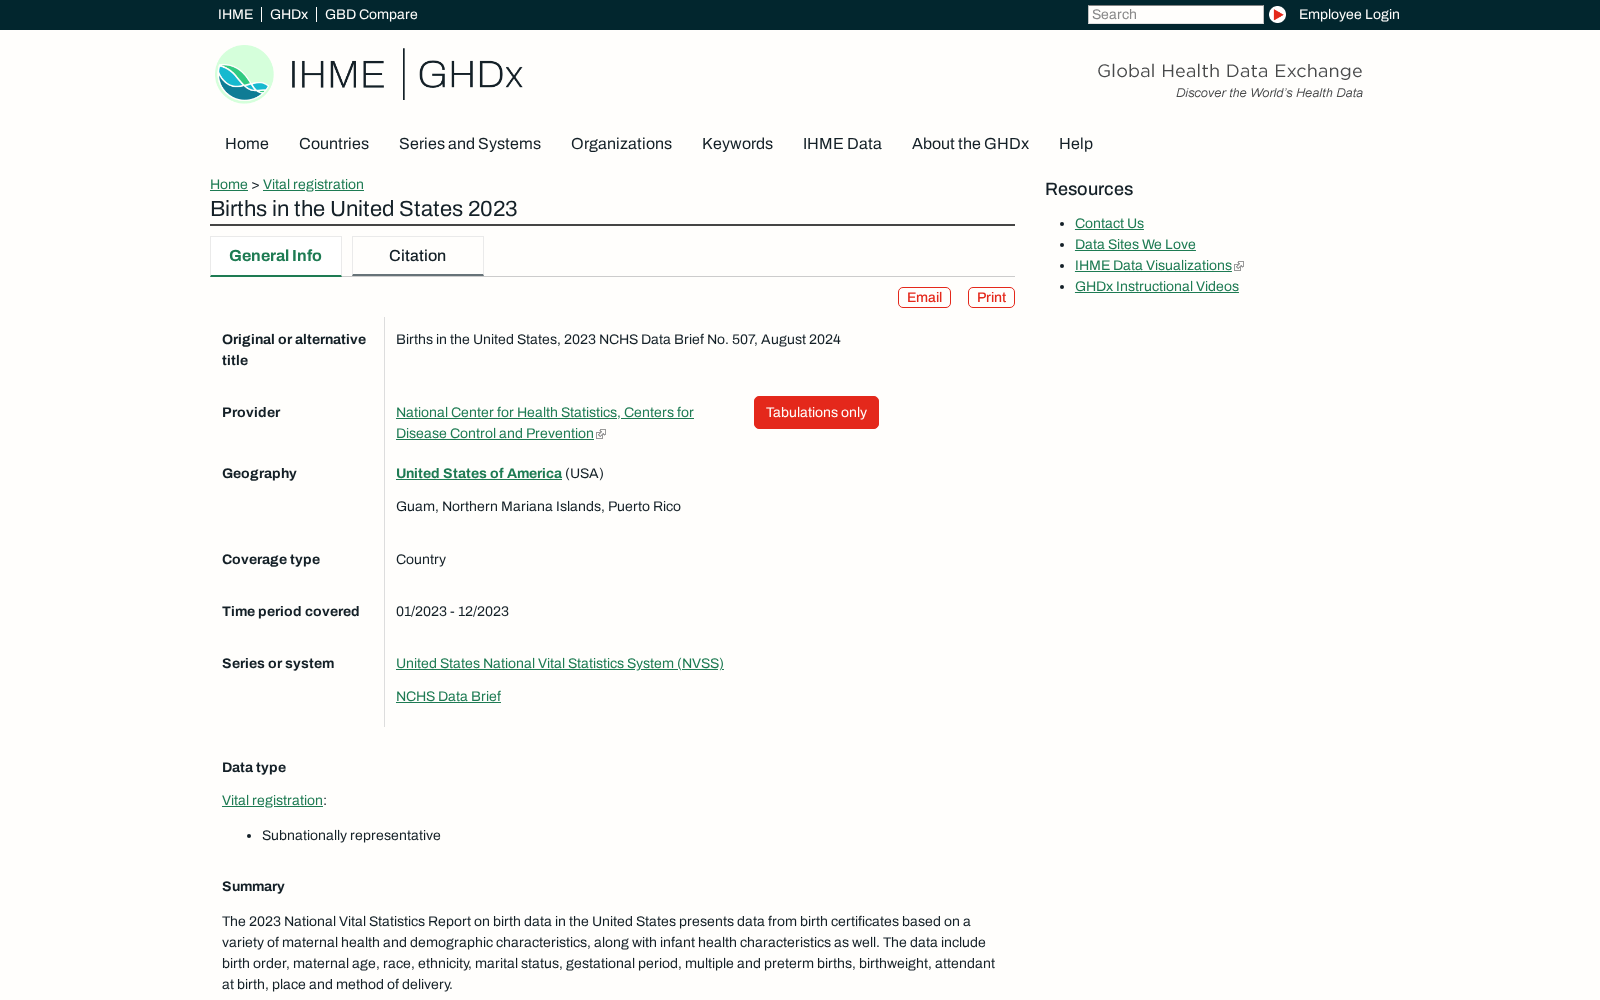Click the IHME circular leaf logo
The width and height of the screenshot is (1600, 1000).
(244, 74)
